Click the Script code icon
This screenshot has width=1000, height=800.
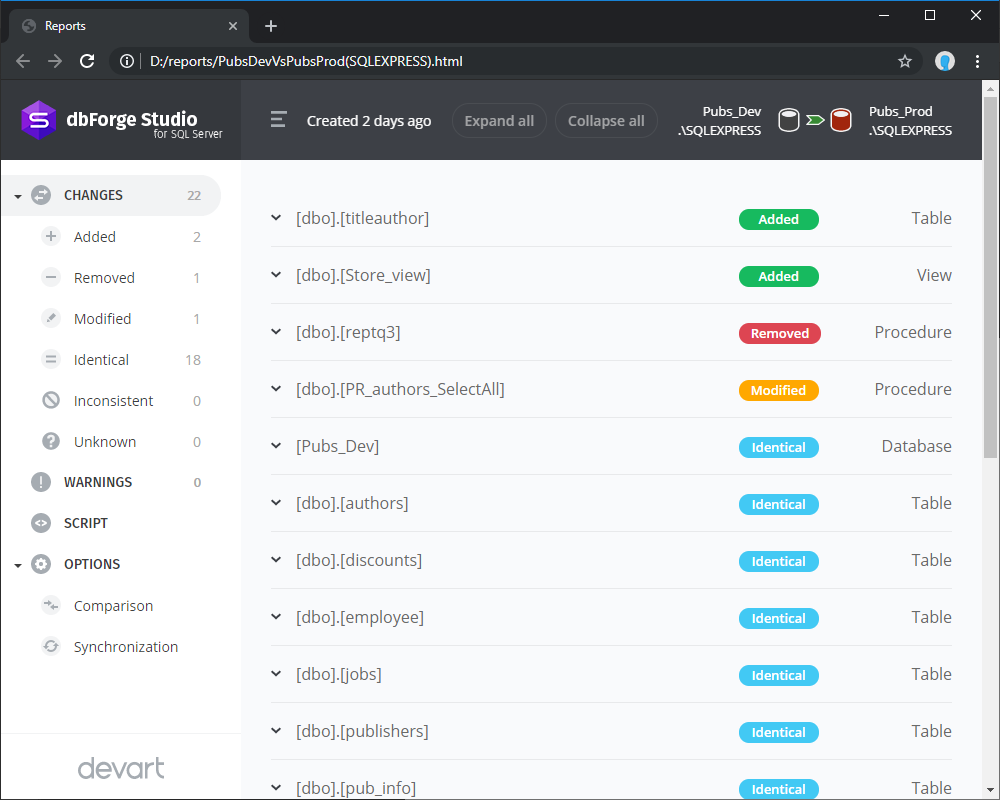coord(41,523)
